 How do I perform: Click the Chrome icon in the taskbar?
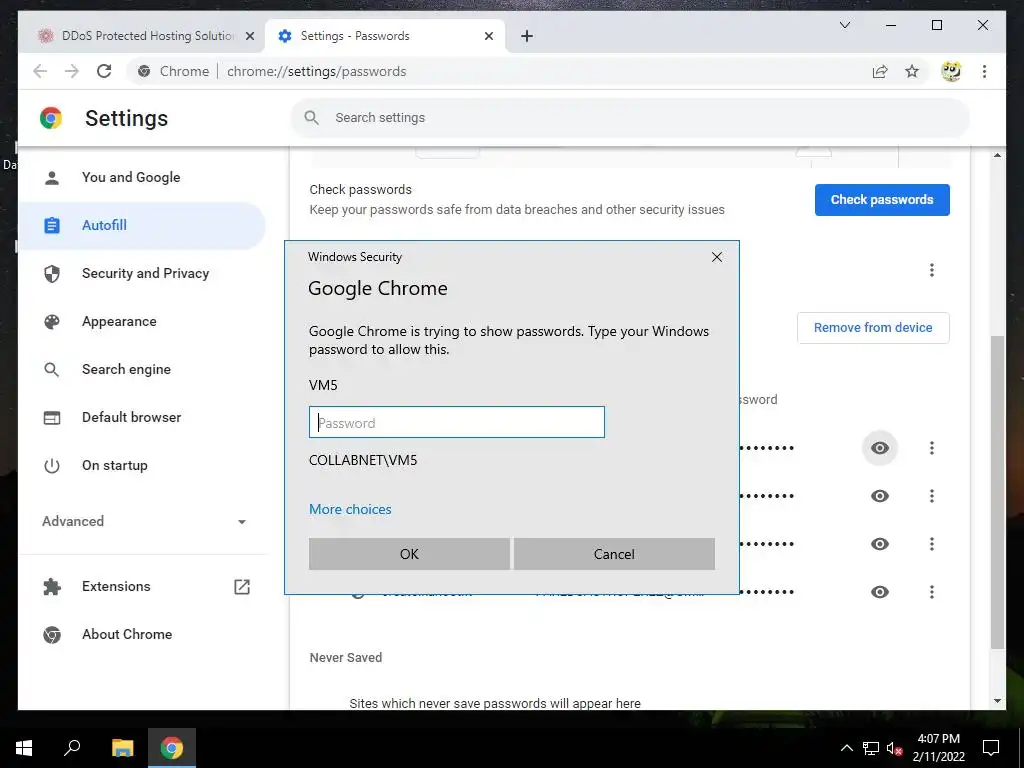[x=172, y=748]
